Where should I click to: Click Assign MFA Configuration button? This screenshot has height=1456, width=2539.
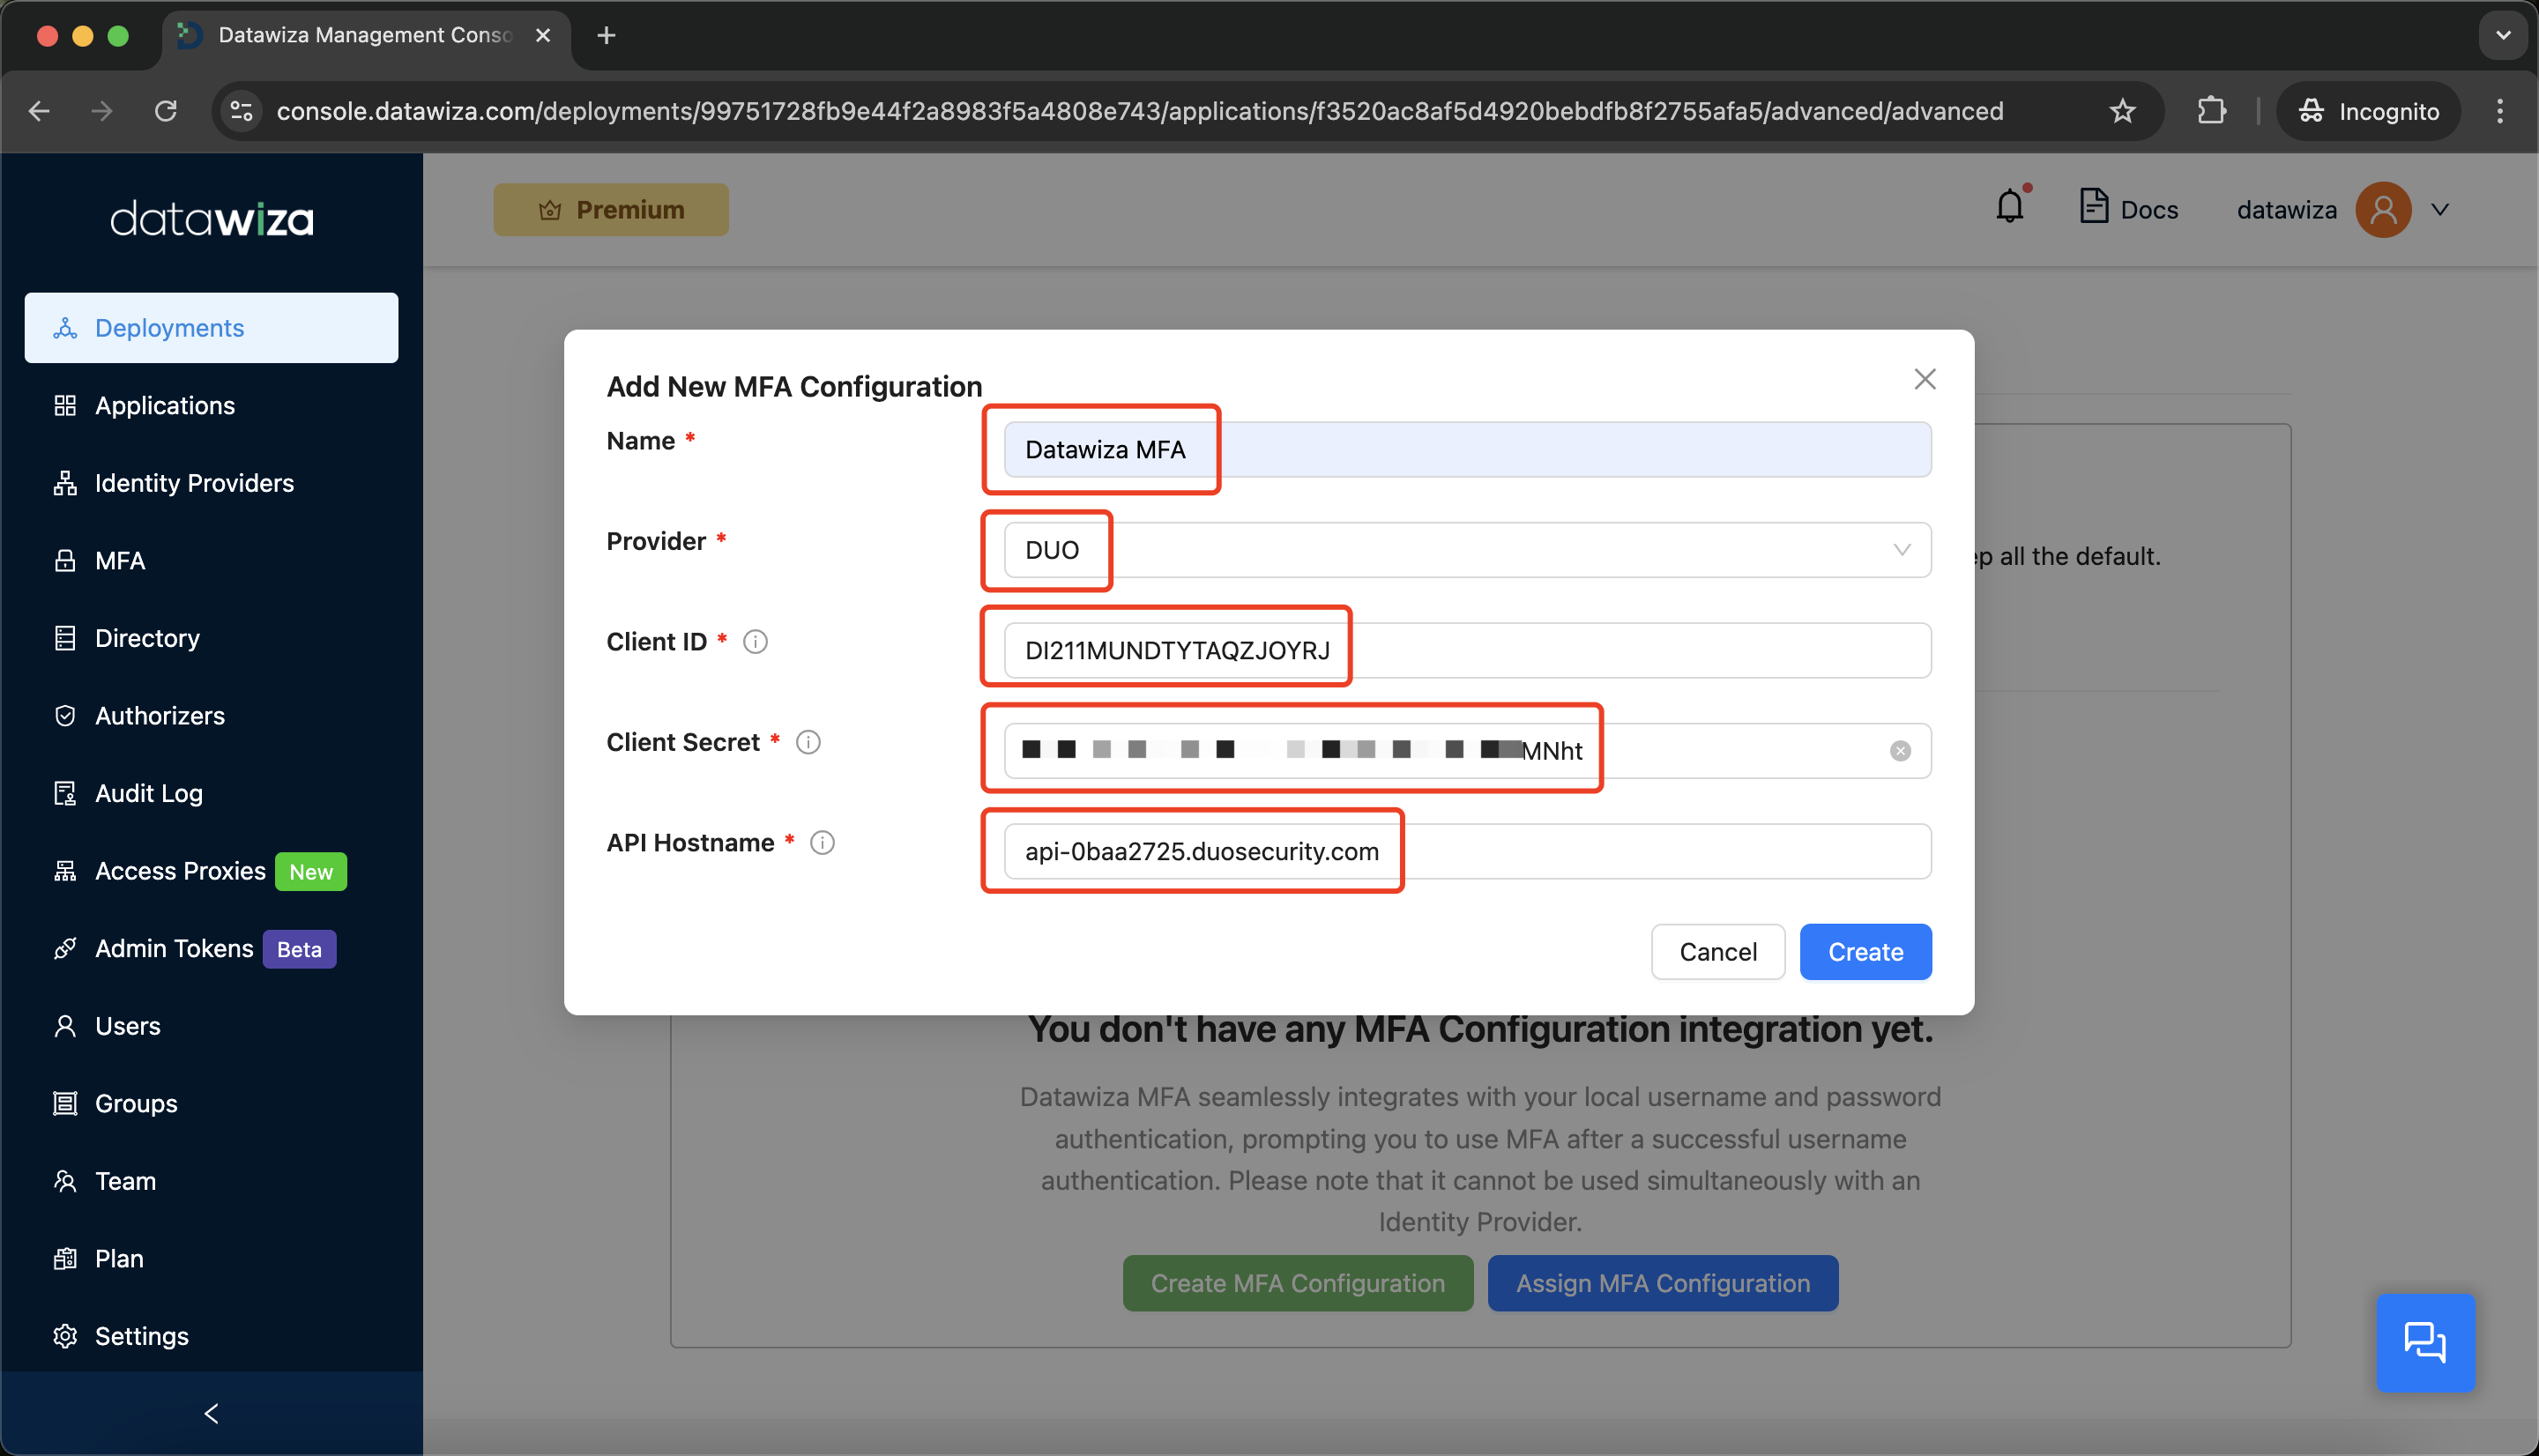click(x=1662, y=1283)
